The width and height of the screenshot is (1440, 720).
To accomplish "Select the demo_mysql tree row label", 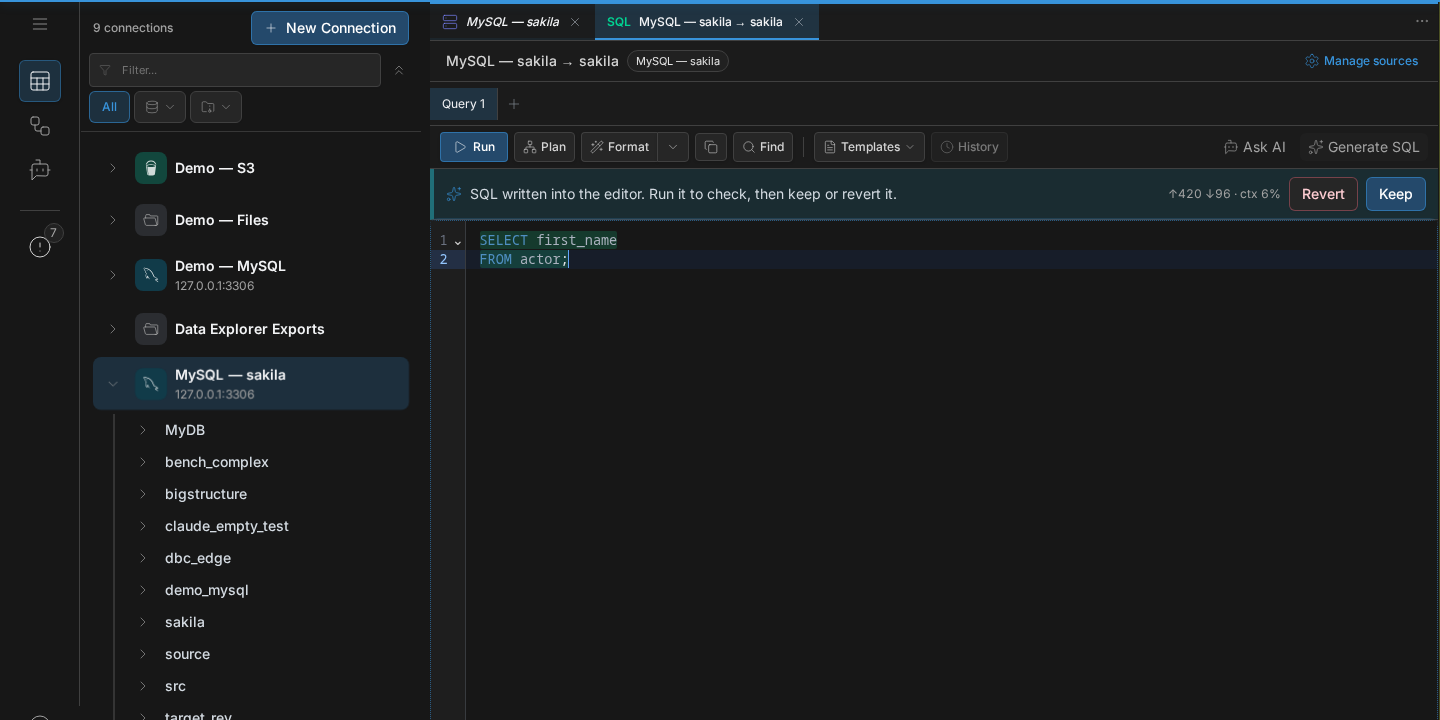I will click(x=207, y=590).
